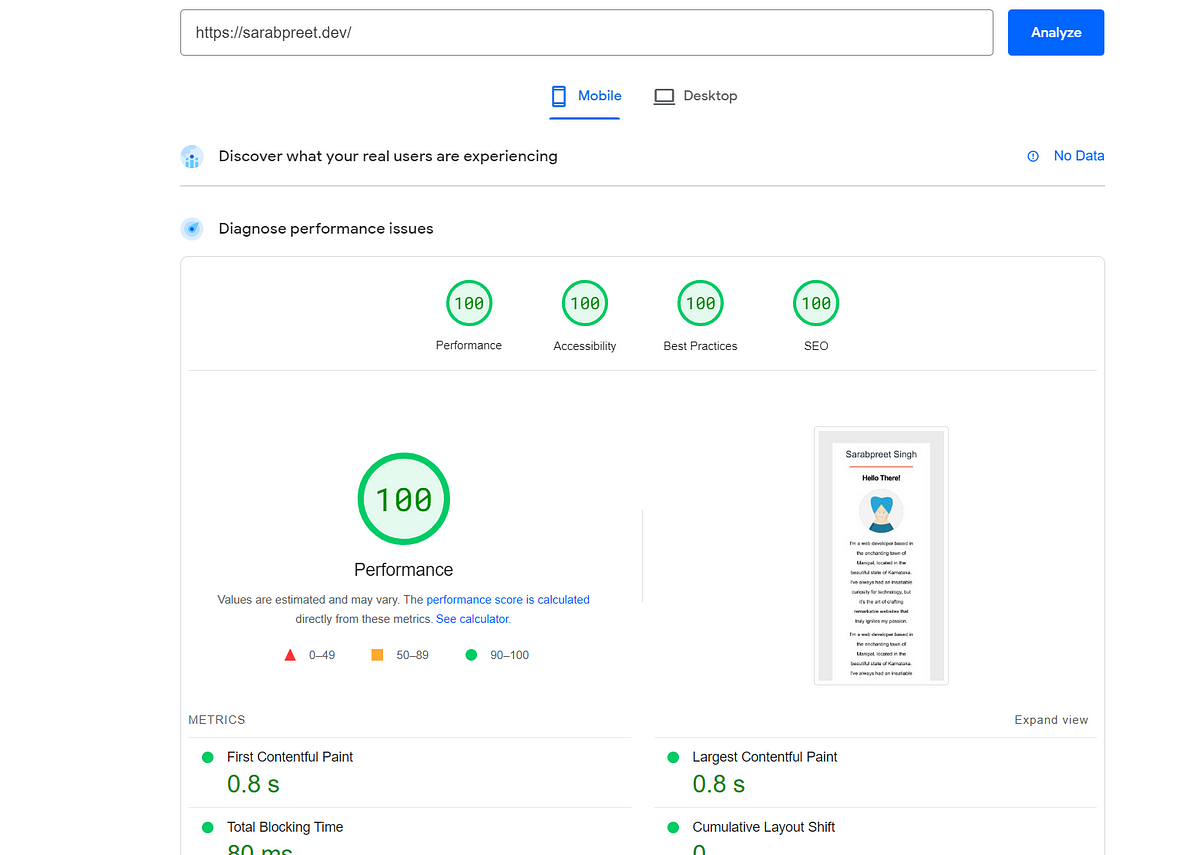Screen dimensions: 1200x855
Task: Click the No Data info icon
Action: tap(1033, 156)
